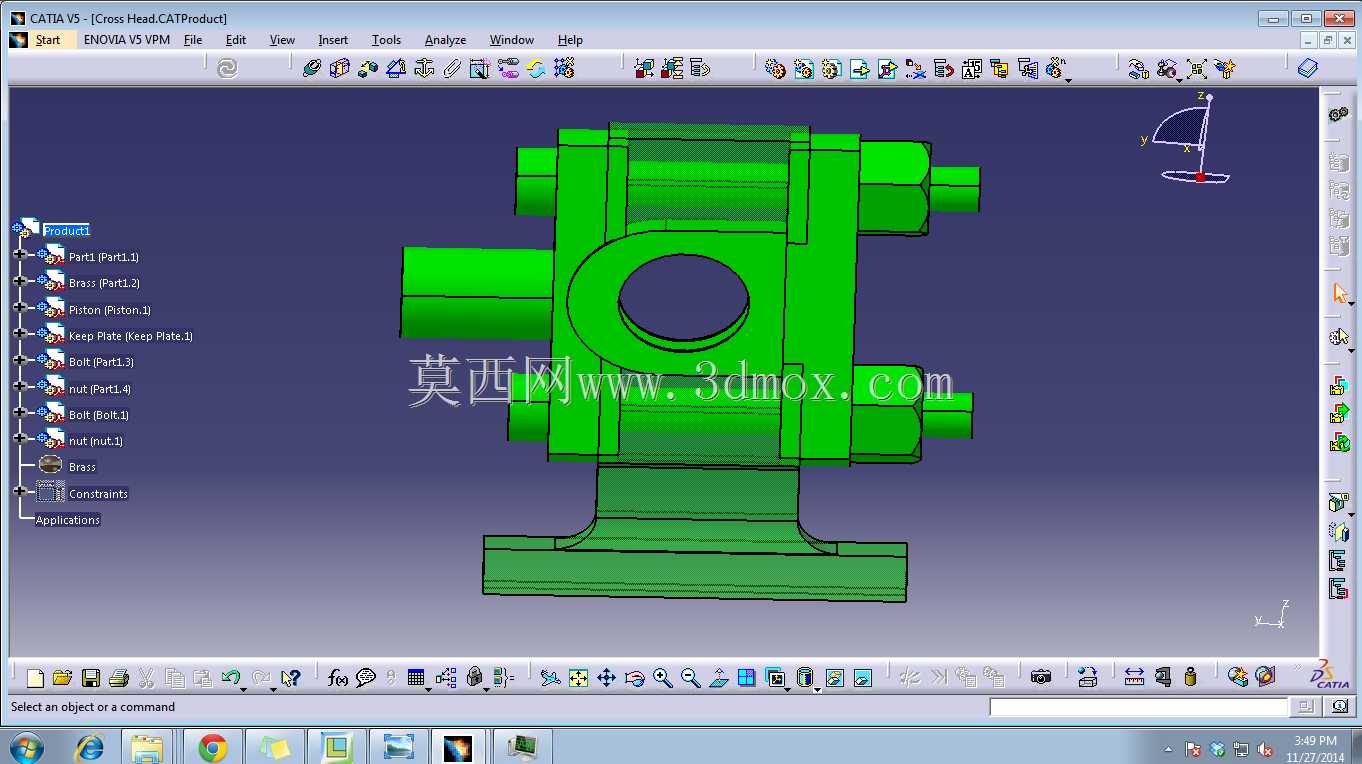Expand the Brass (Part1.2) tree node
Screen dimensions: 1362x764
coord(19,281)
